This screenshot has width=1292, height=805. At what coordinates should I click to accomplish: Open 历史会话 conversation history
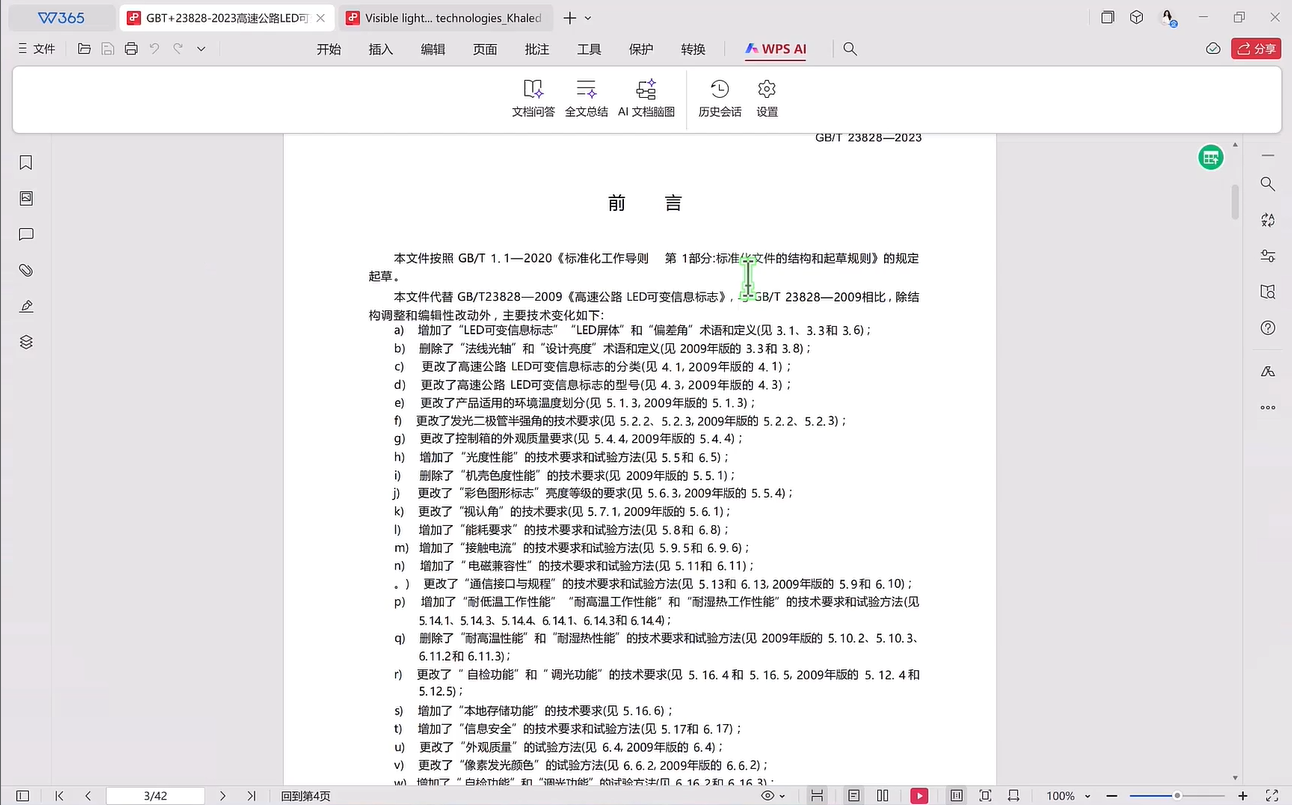coord(719,98)
